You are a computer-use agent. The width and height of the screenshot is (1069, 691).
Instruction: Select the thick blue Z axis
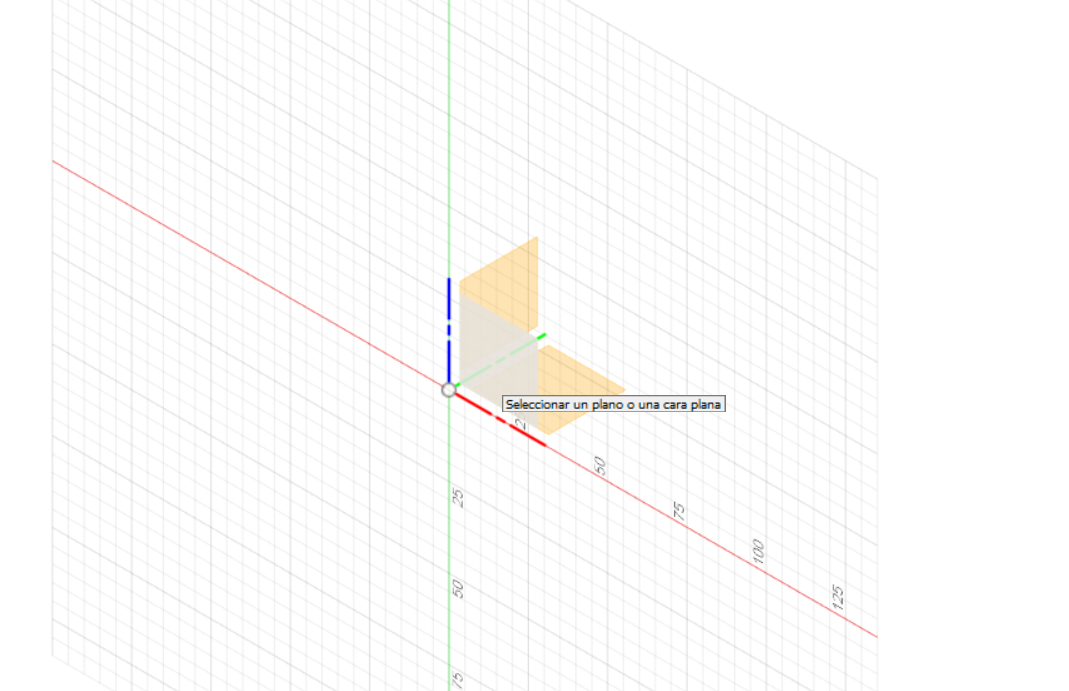449,331
